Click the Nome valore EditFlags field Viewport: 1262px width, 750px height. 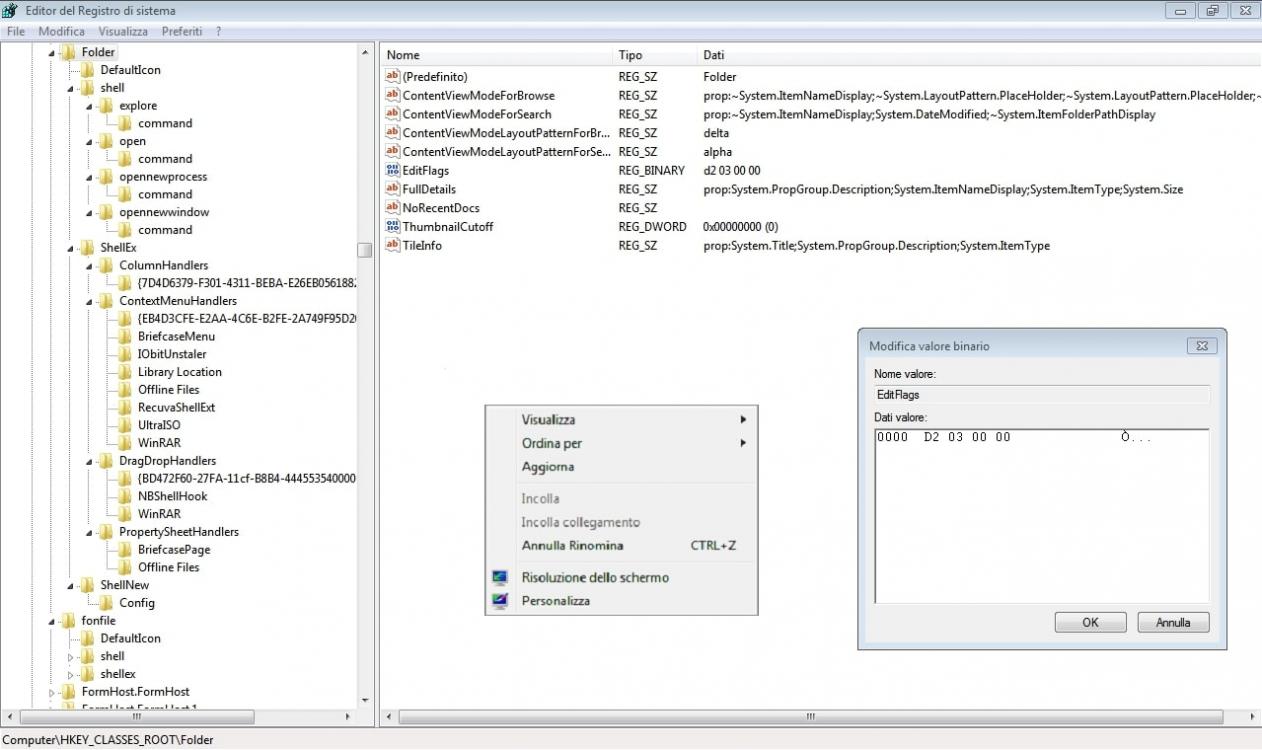(x=1041, y=395)
